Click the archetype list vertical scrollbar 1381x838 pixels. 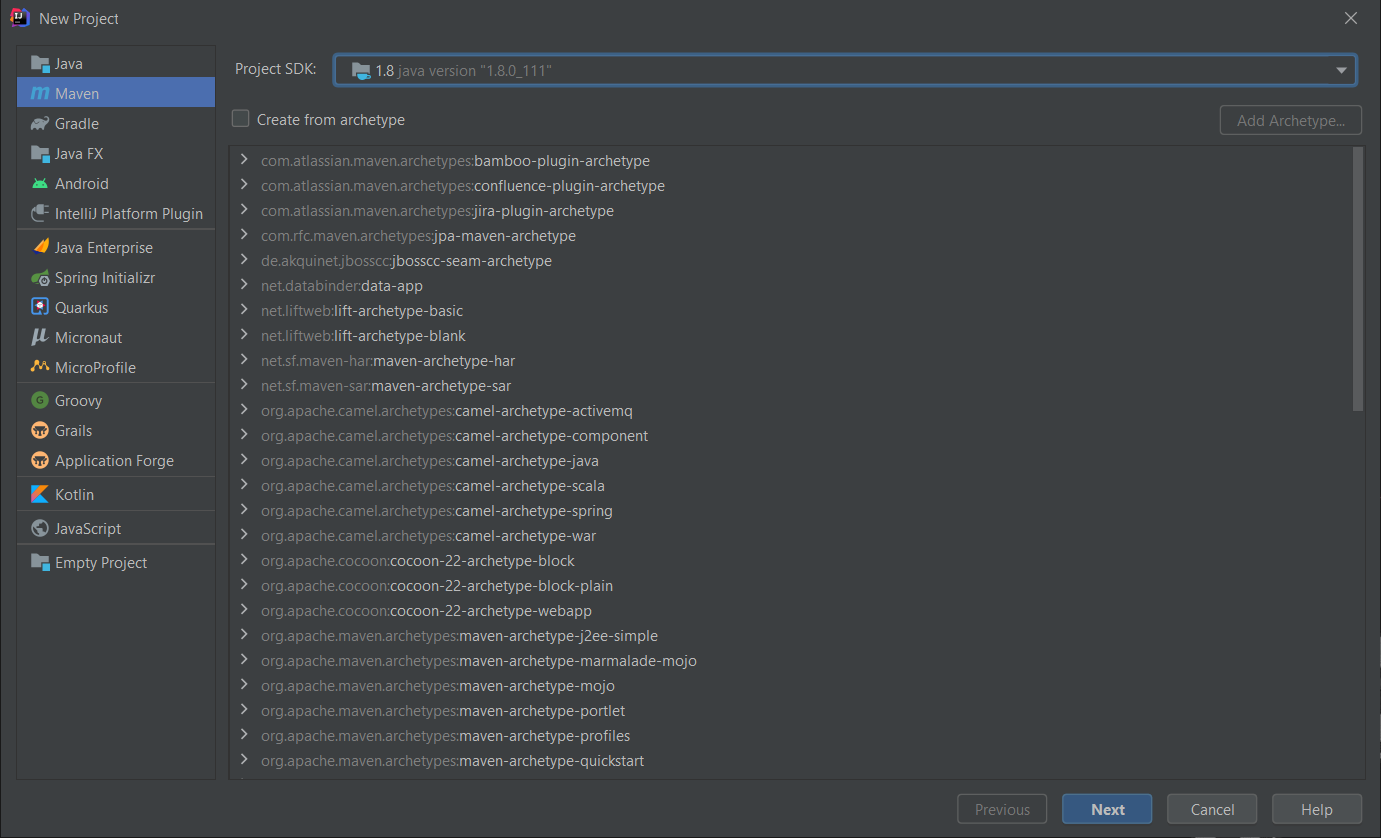point(1357,280)
